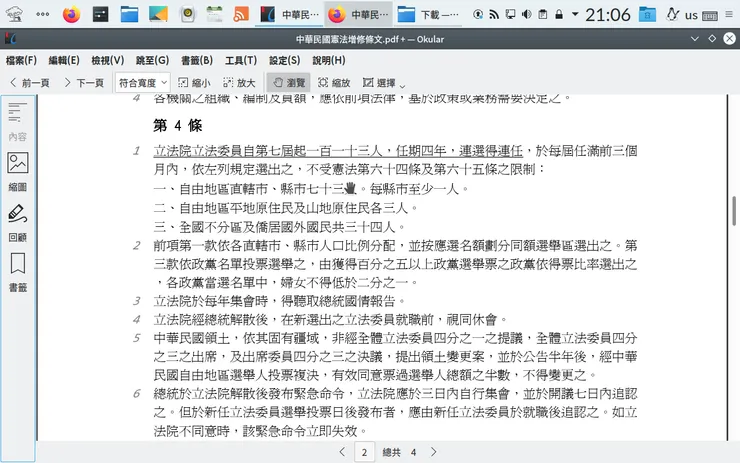Toggle the Zoom (縮放) tool
The height and width of the screenshot is (463, 740).
[334, 83]
